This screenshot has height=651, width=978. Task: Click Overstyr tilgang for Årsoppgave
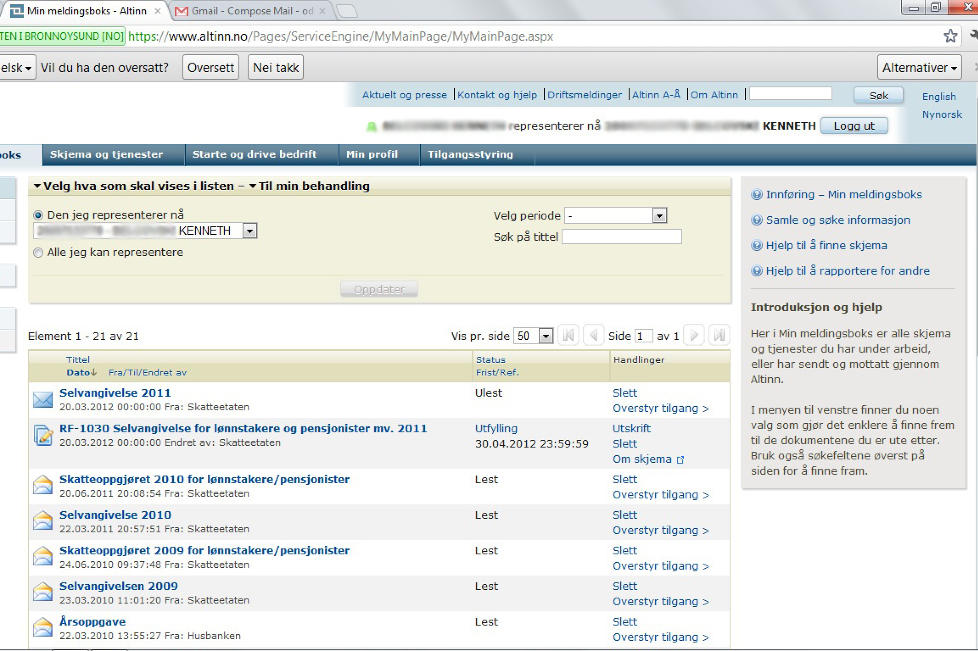pos(661,637)
